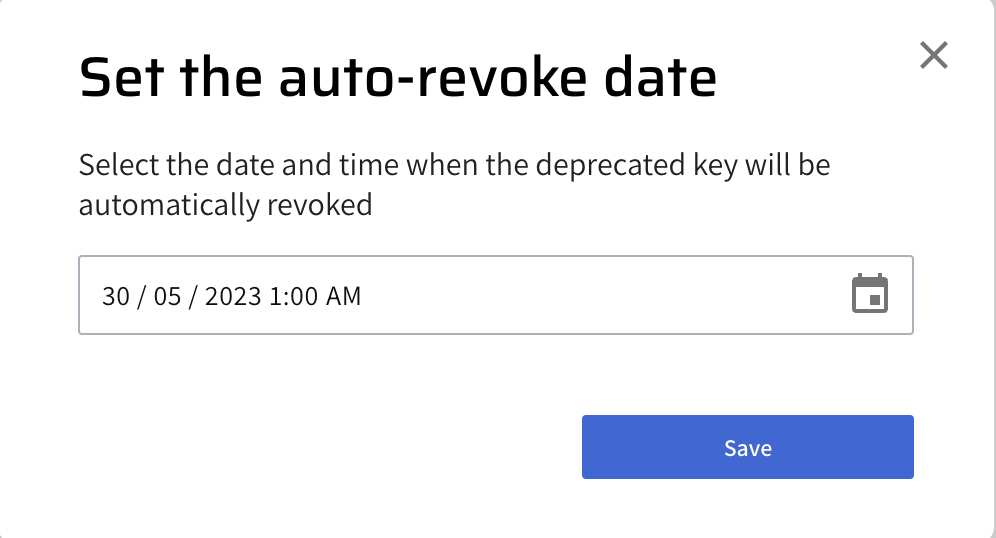Select the hour digit in 1:00 AM

pyautogui.click(x=275, y=296)
